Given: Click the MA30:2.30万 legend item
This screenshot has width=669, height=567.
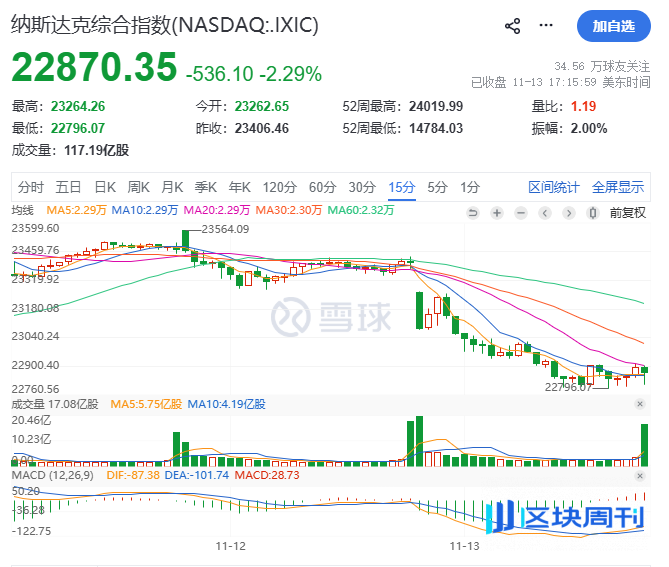Looking at the screenshot, I should pos(288,210).
